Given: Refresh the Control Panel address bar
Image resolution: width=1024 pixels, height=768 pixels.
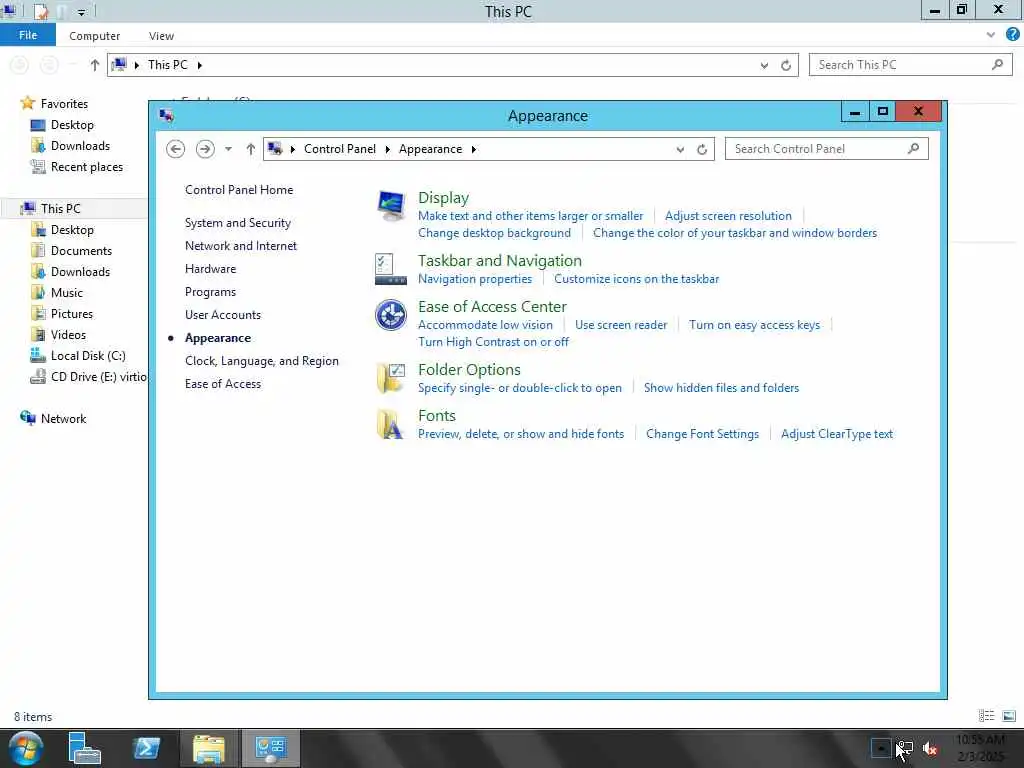Looking at the screenshot, I should click(702, 150).
